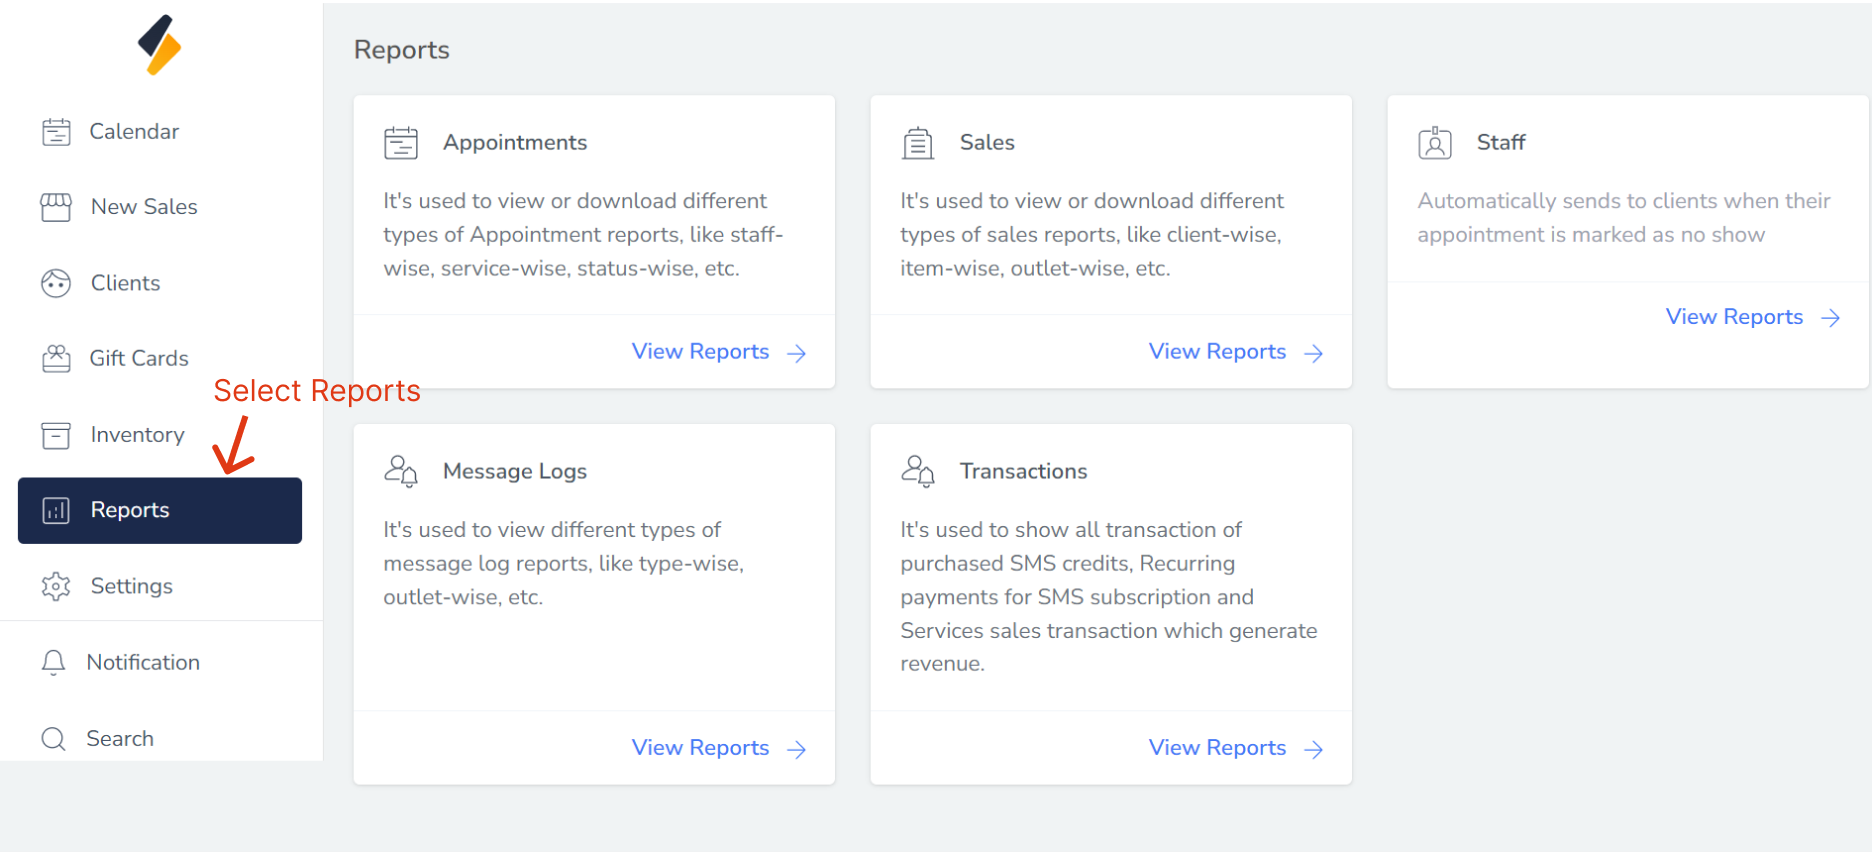This screenshot has width=1872, height=855.
Task: Click the New Sales storefront icon
Action: pos(56,207)
